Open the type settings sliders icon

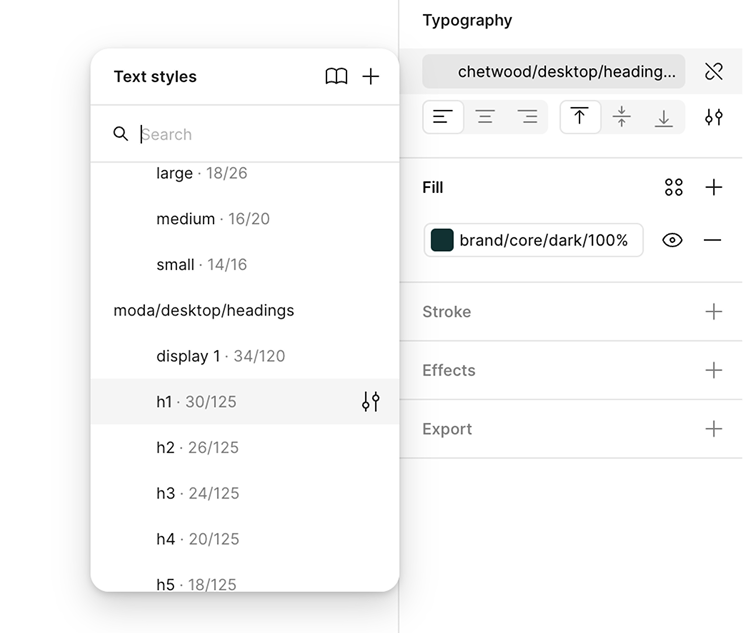click(x=713, y=117)
